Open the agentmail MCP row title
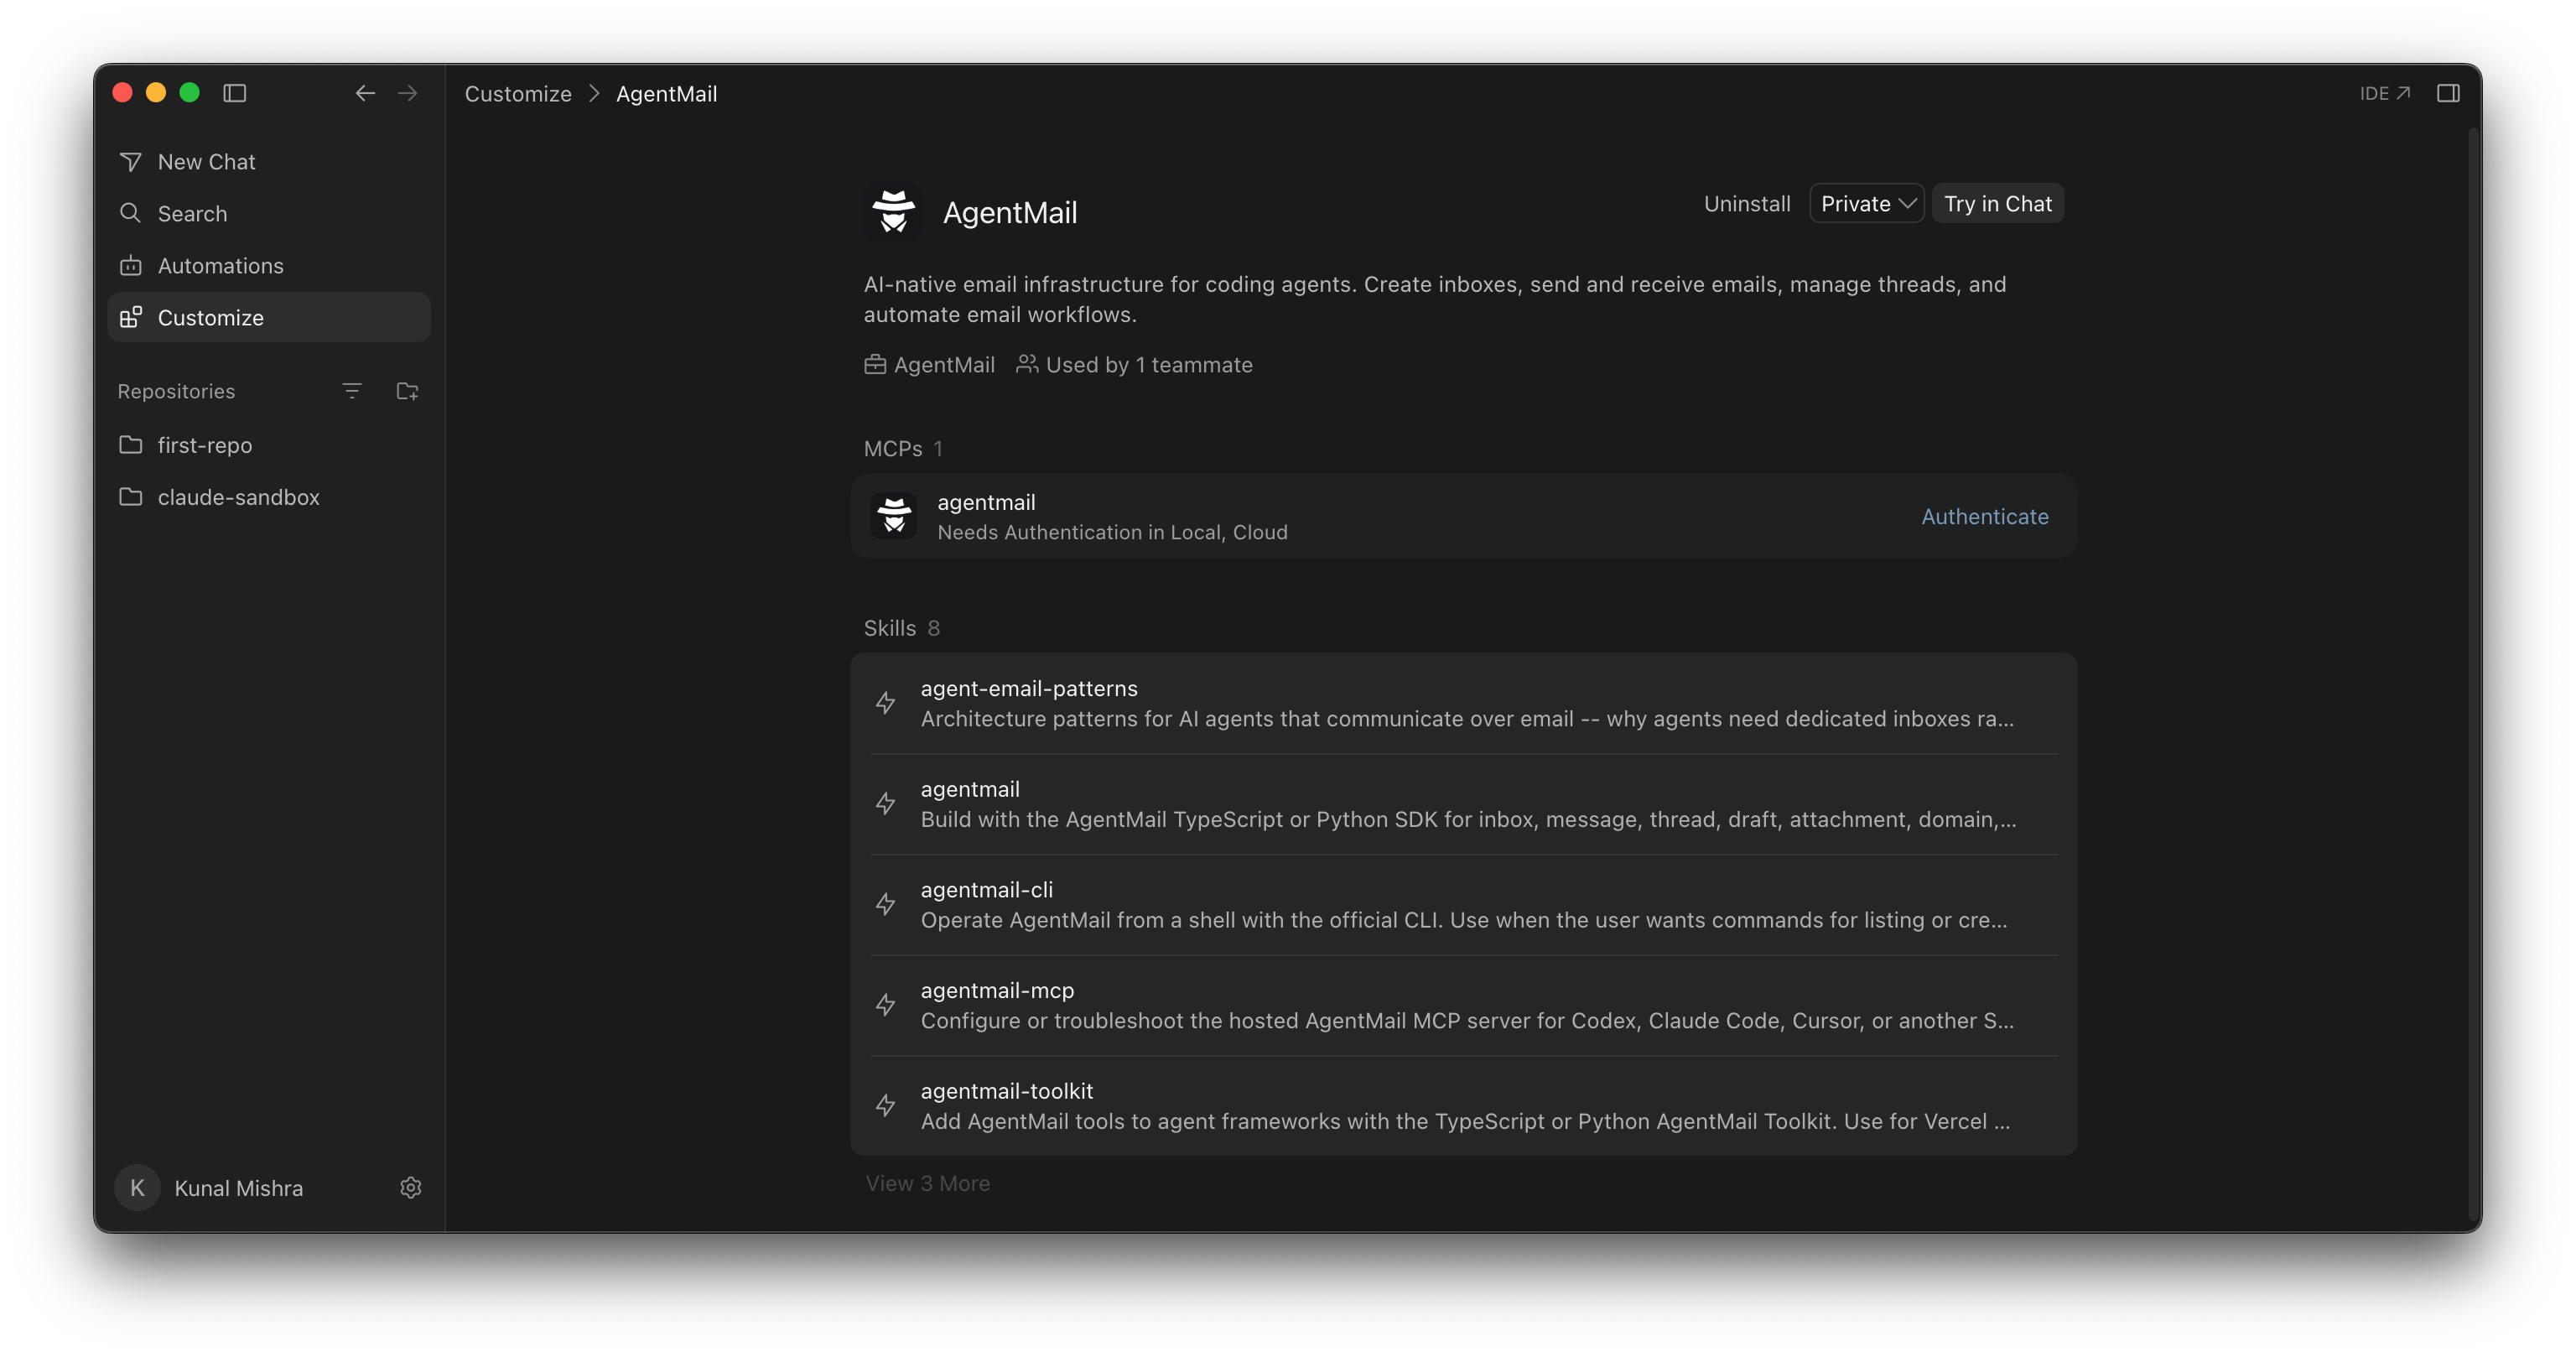 tap(986, 502)
